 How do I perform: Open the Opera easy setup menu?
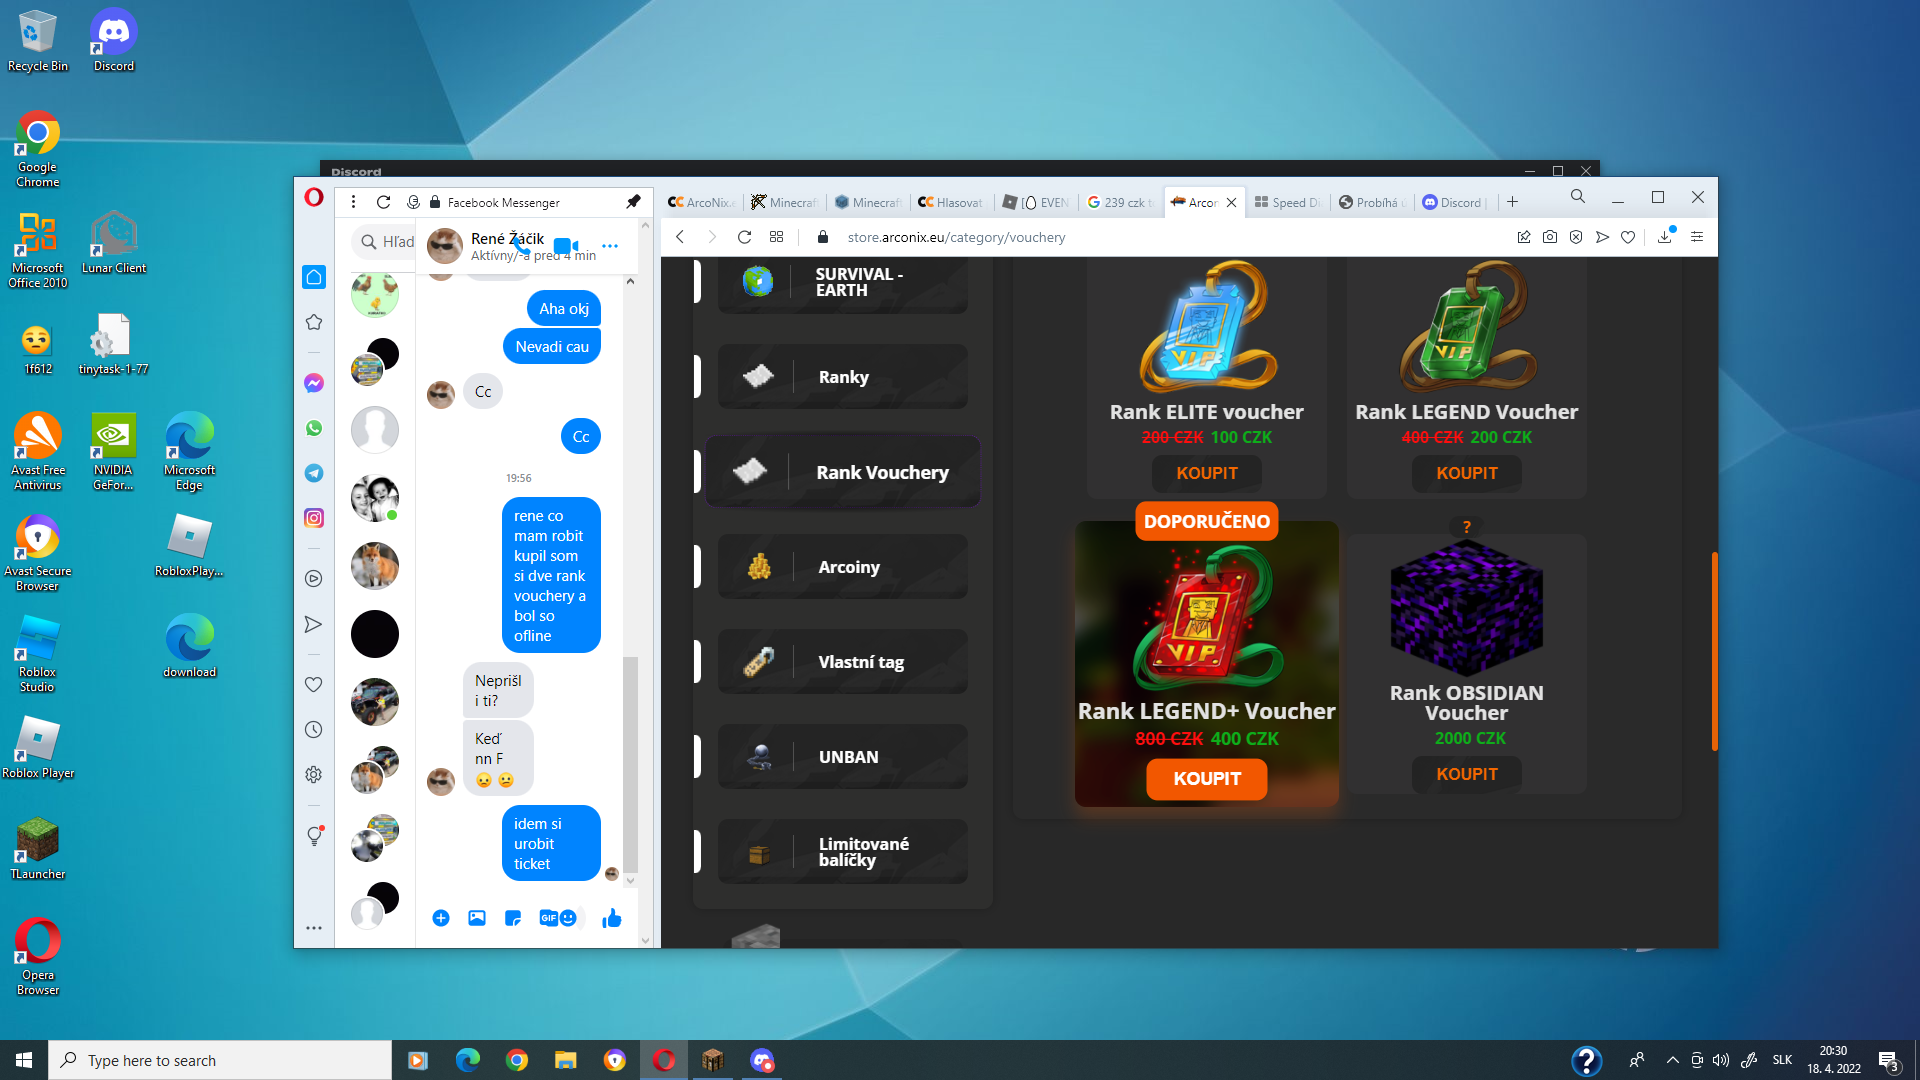(1697, 237)
